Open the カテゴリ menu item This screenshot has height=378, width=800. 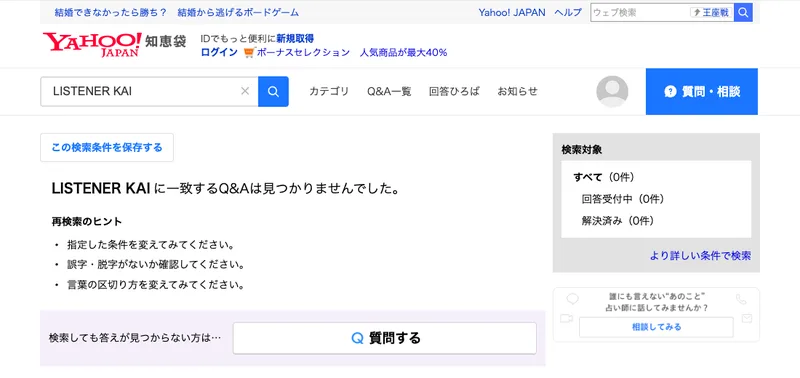pos(329,91)
